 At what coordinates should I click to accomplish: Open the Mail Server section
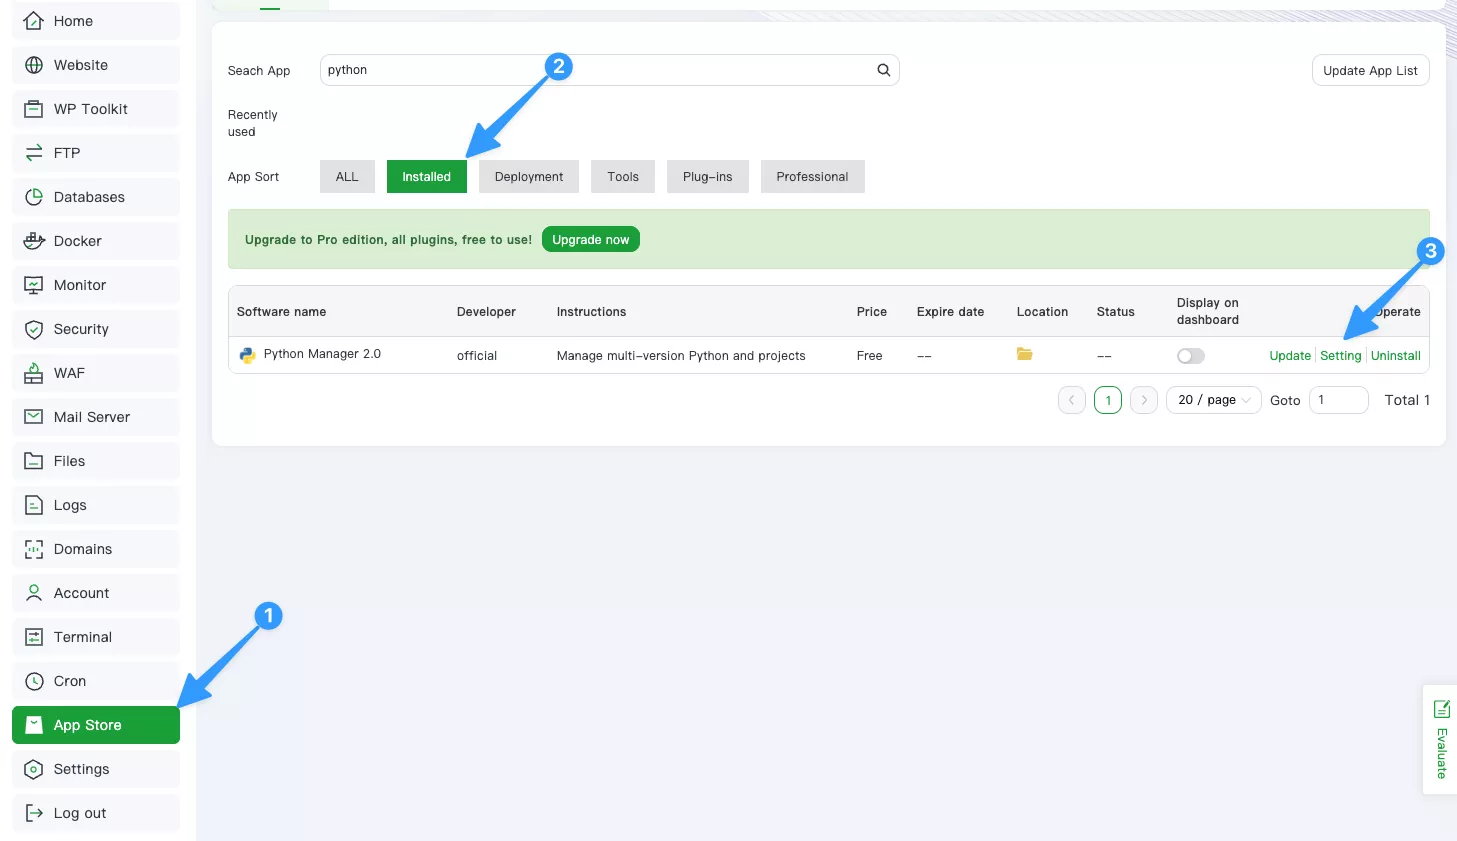click(x=92, y=416)
